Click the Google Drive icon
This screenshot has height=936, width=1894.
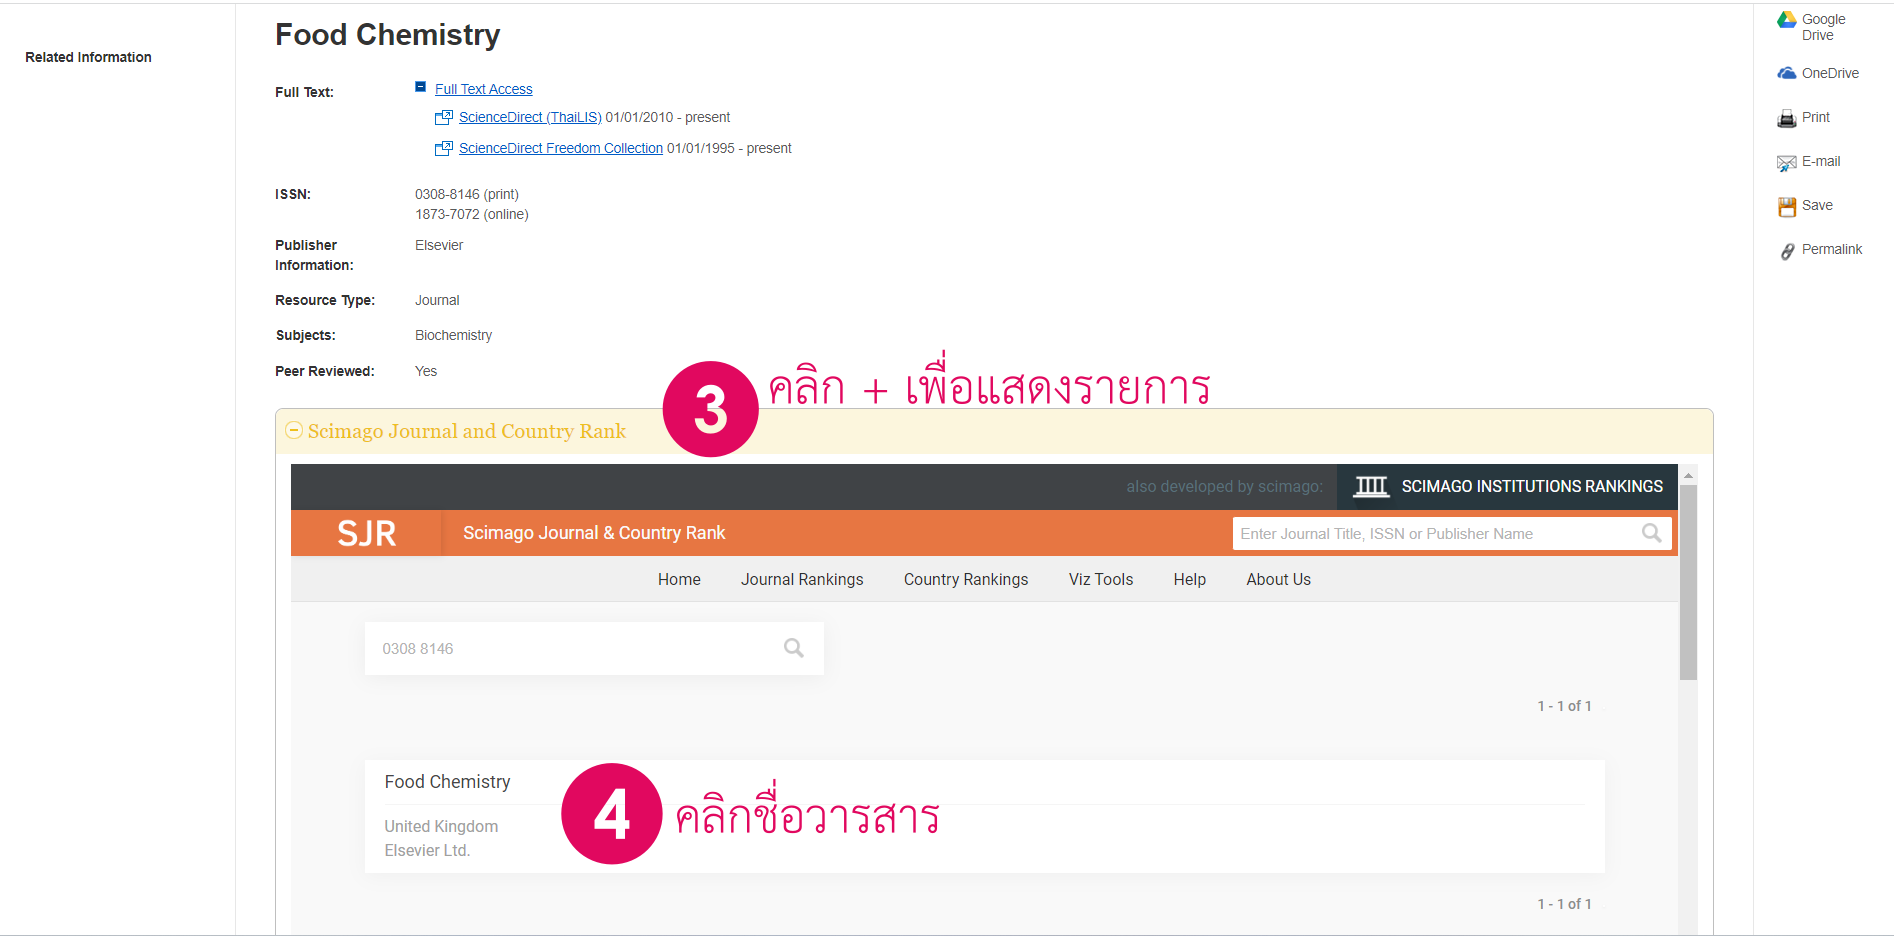click(x=1786, y=20)
